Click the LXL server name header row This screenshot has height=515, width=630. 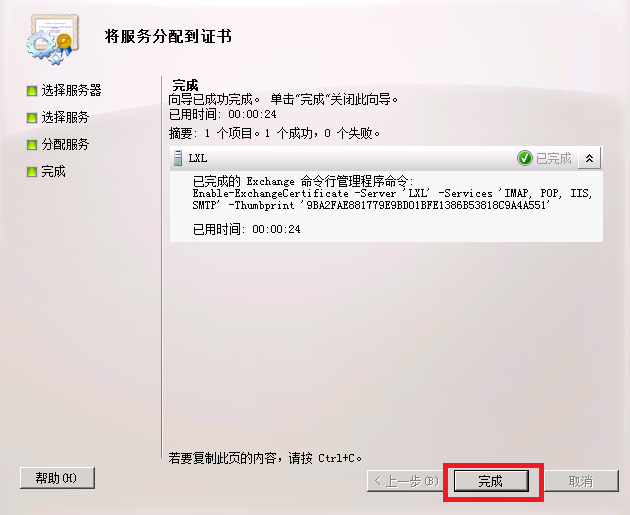pos(386,158)
